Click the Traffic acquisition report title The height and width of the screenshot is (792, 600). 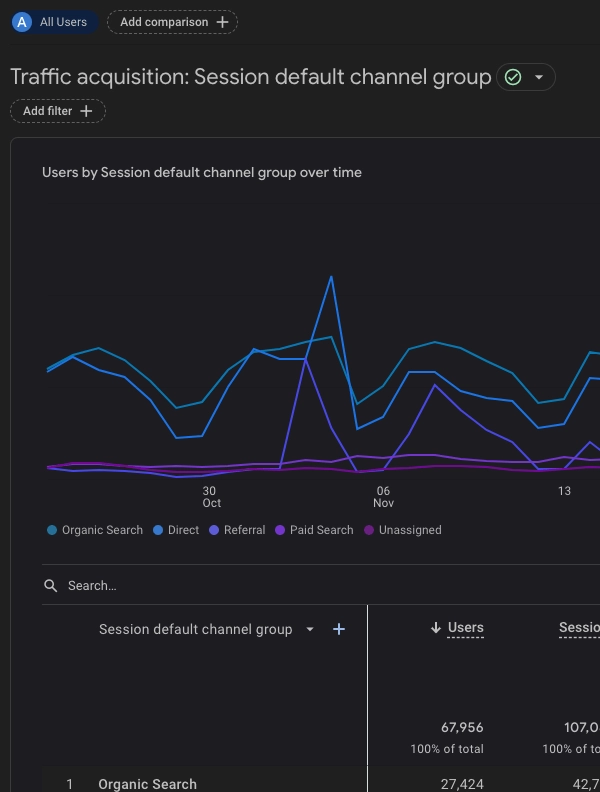(x=251, y=77)
